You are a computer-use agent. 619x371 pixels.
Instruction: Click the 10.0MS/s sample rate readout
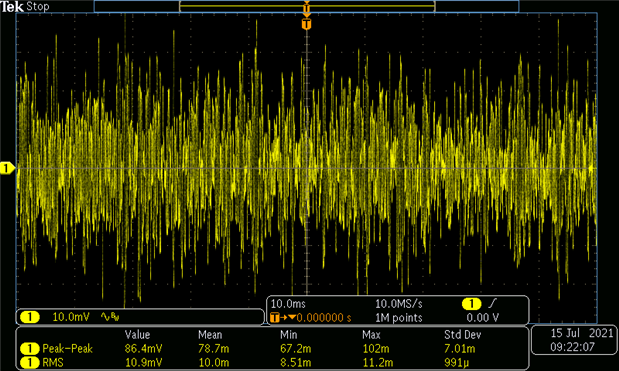click(399, 304)
